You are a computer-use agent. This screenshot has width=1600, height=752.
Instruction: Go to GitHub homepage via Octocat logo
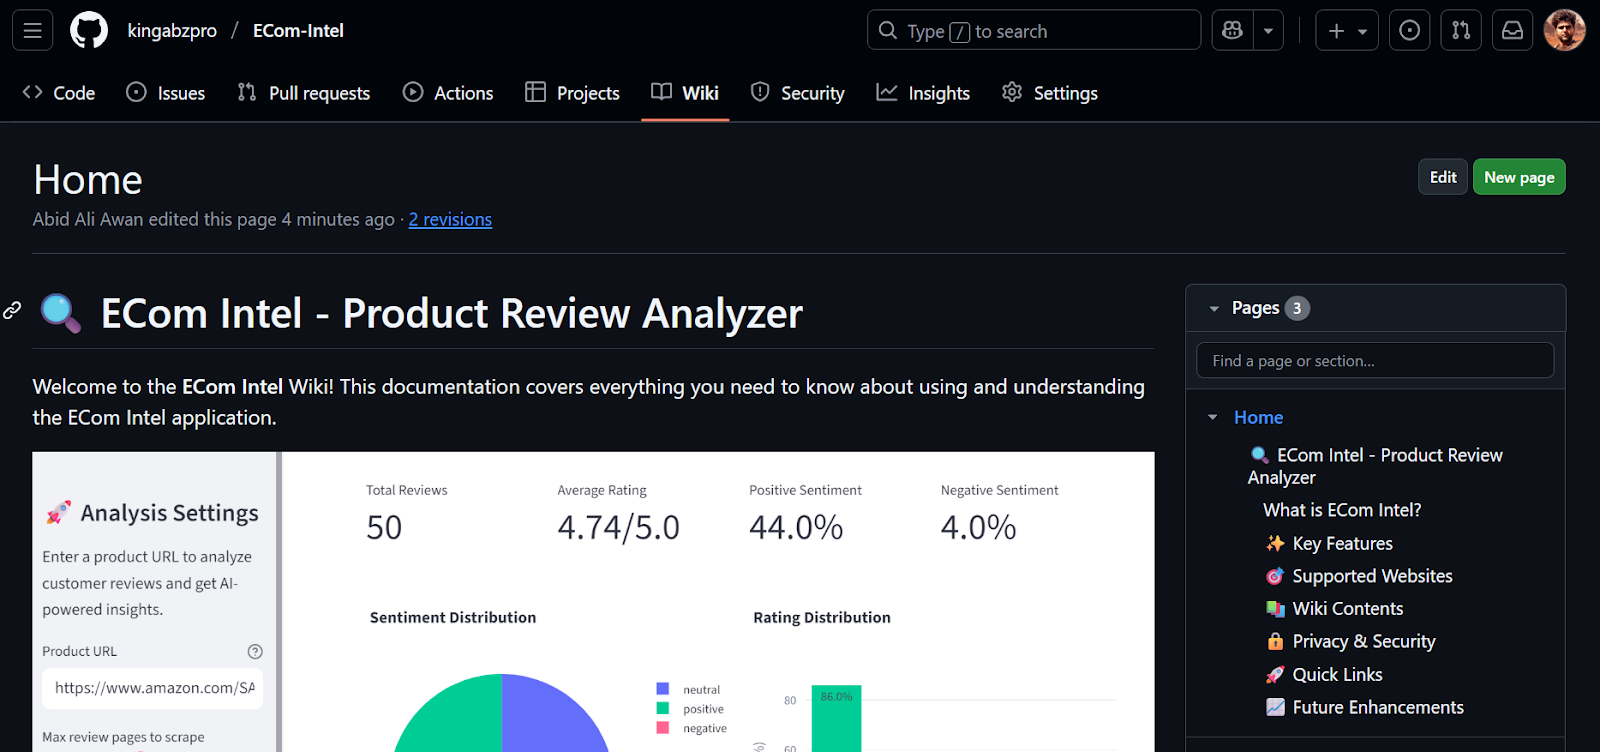point(89,31)
